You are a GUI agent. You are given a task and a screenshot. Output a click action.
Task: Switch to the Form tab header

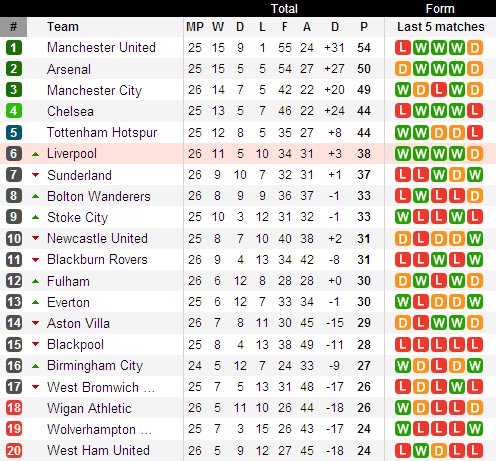(x=440, y=8)
